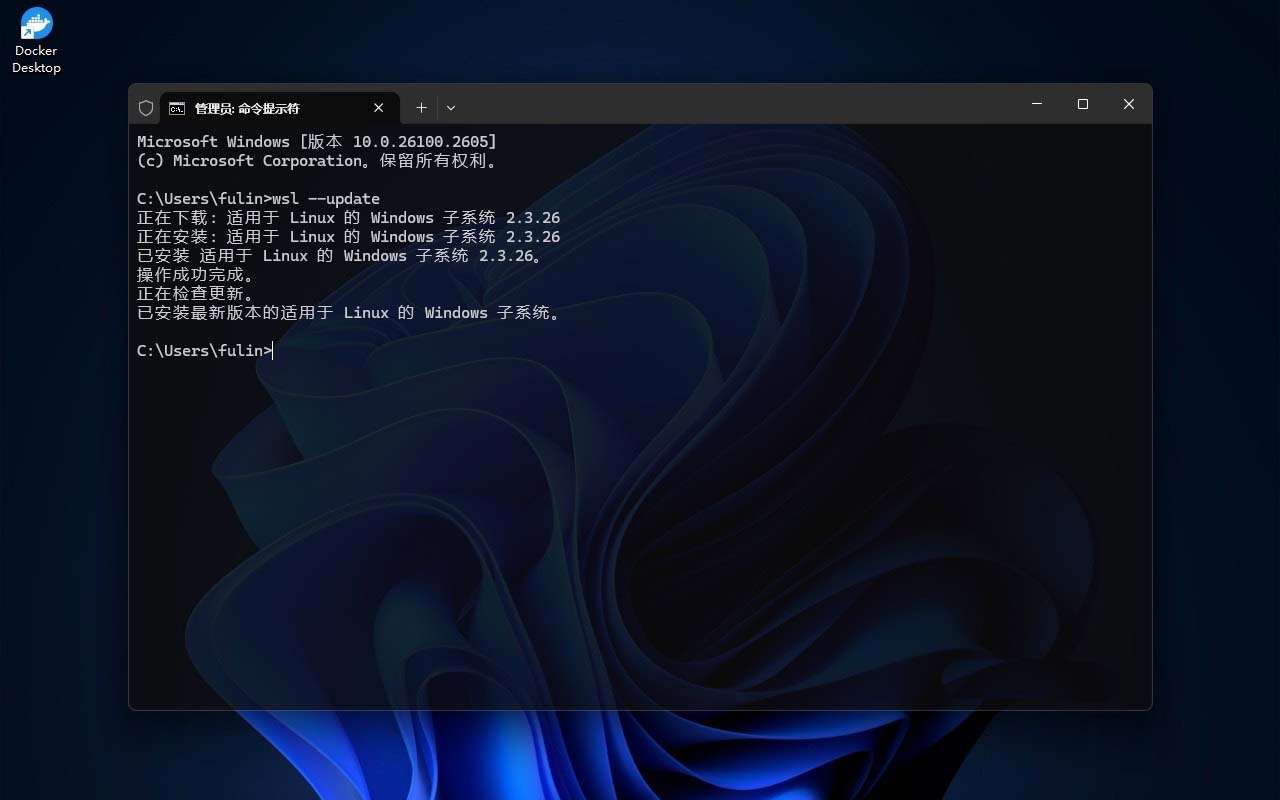Click the Microsoft Corporation copyright line
The width and height of the screenshot is (1280, 800).
pyautogui.click(x=317, y=161)
